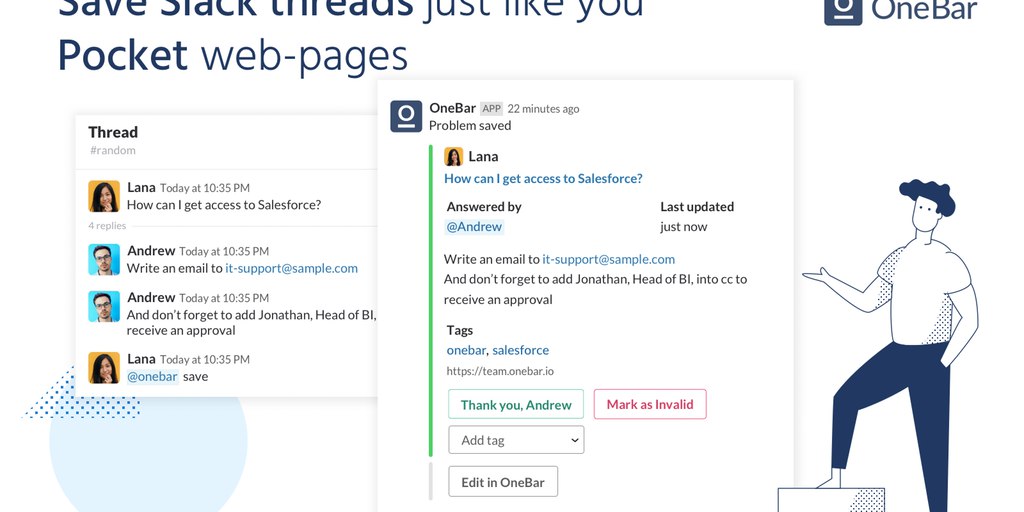Click the 'Last updated' label
The image size is (1024, 512).
(x=697, y=206)
